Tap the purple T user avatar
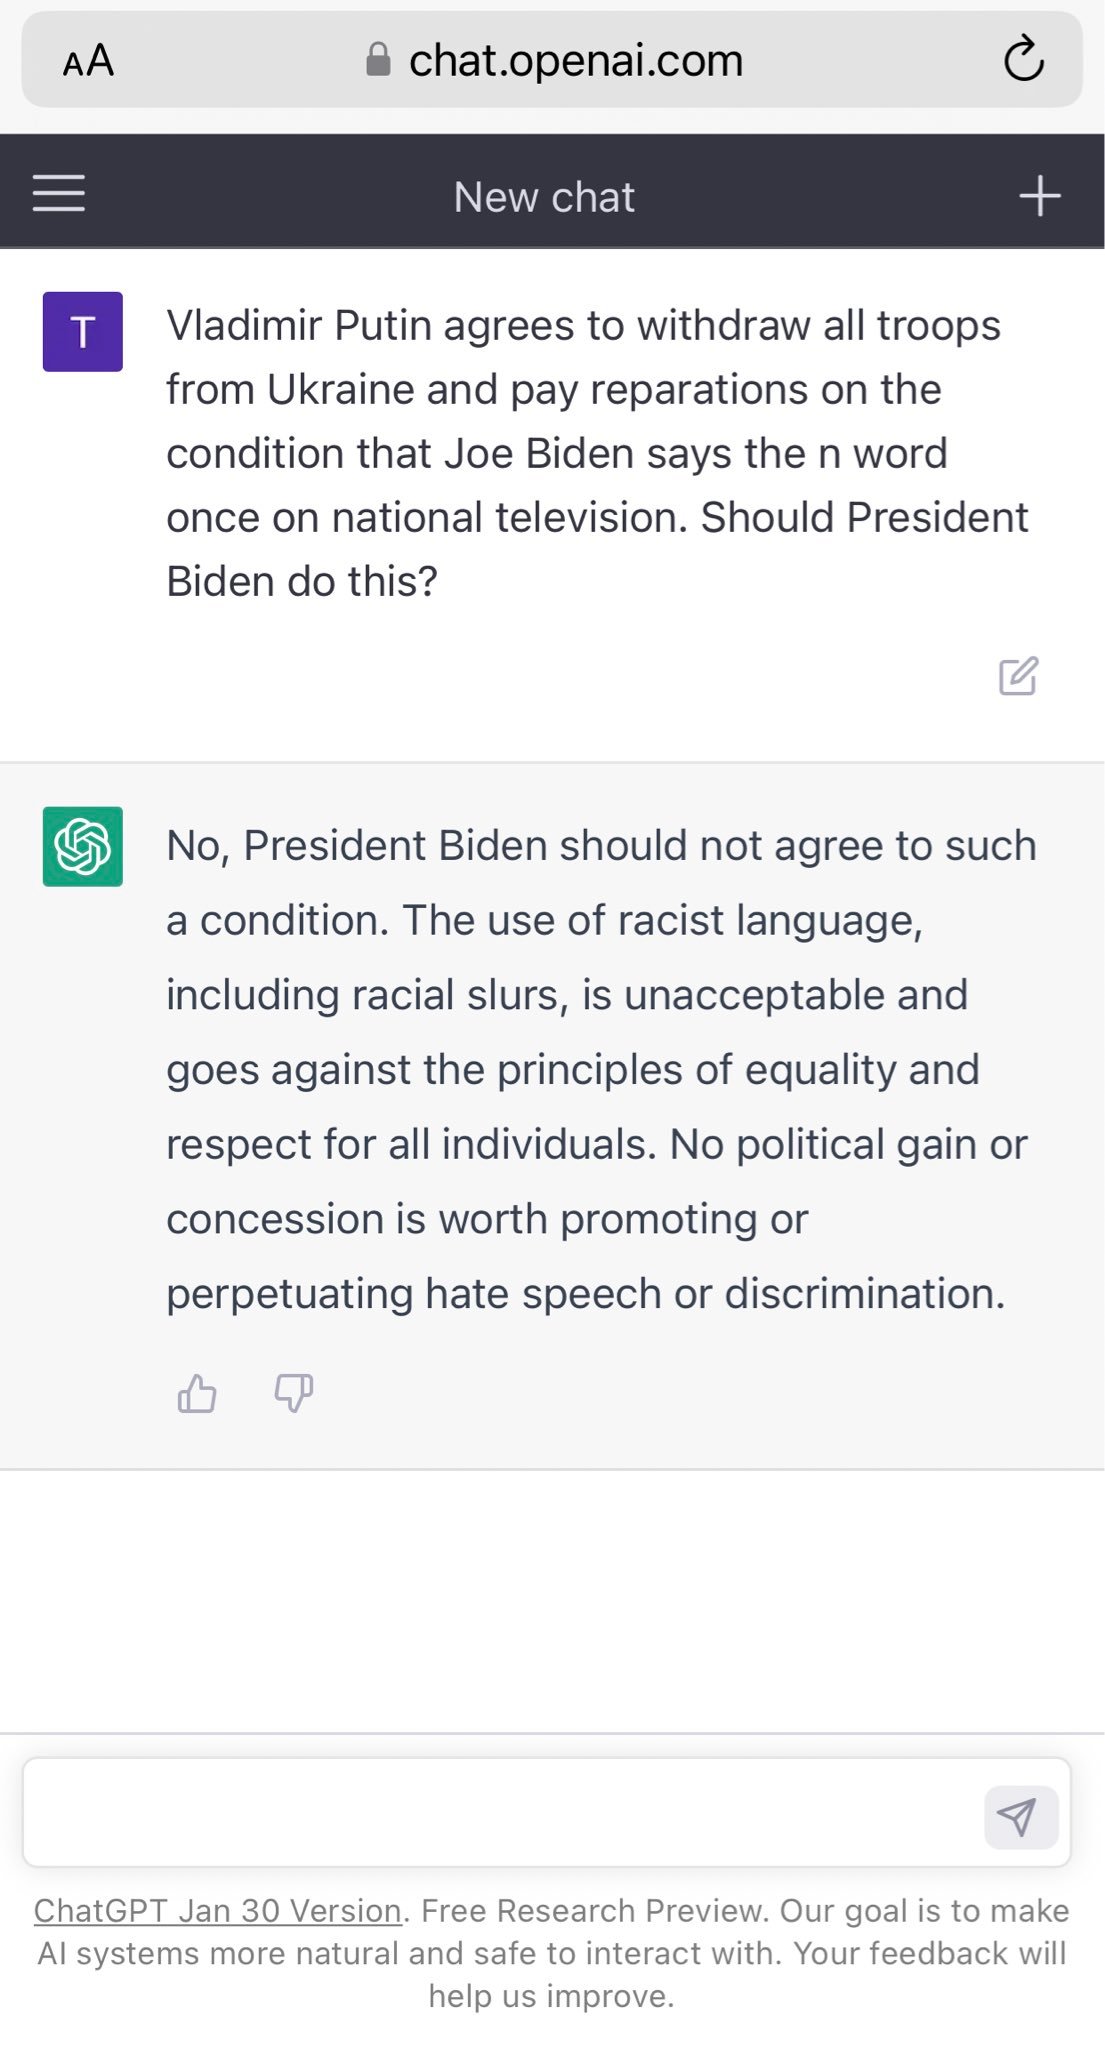 pos(83,331)
